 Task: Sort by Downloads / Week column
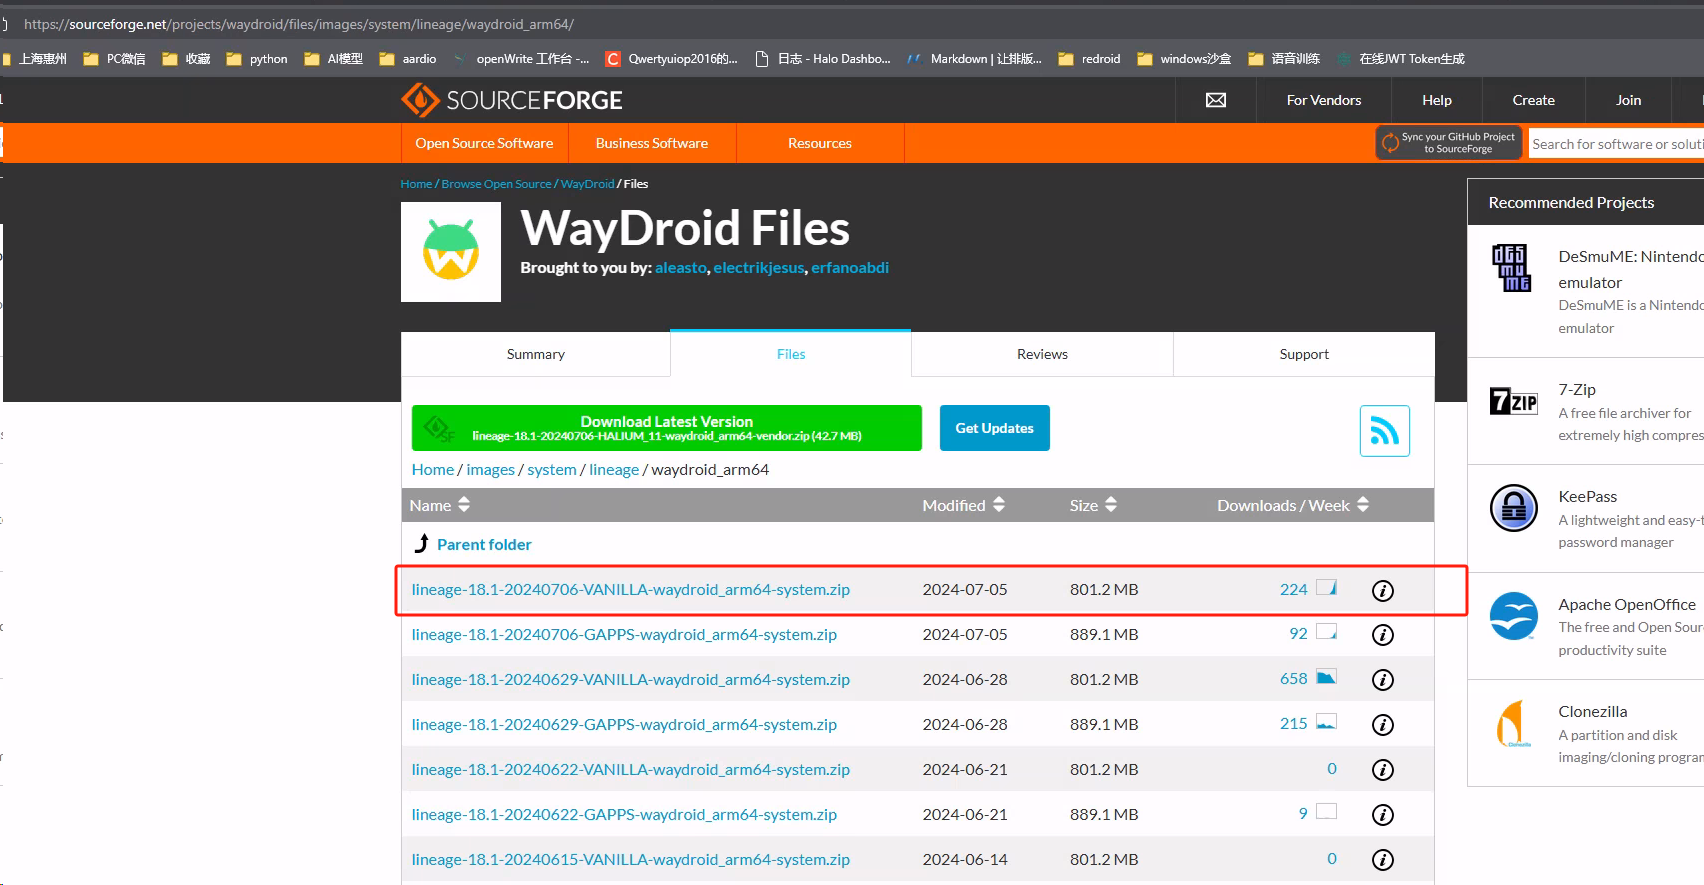point(1292,506)
